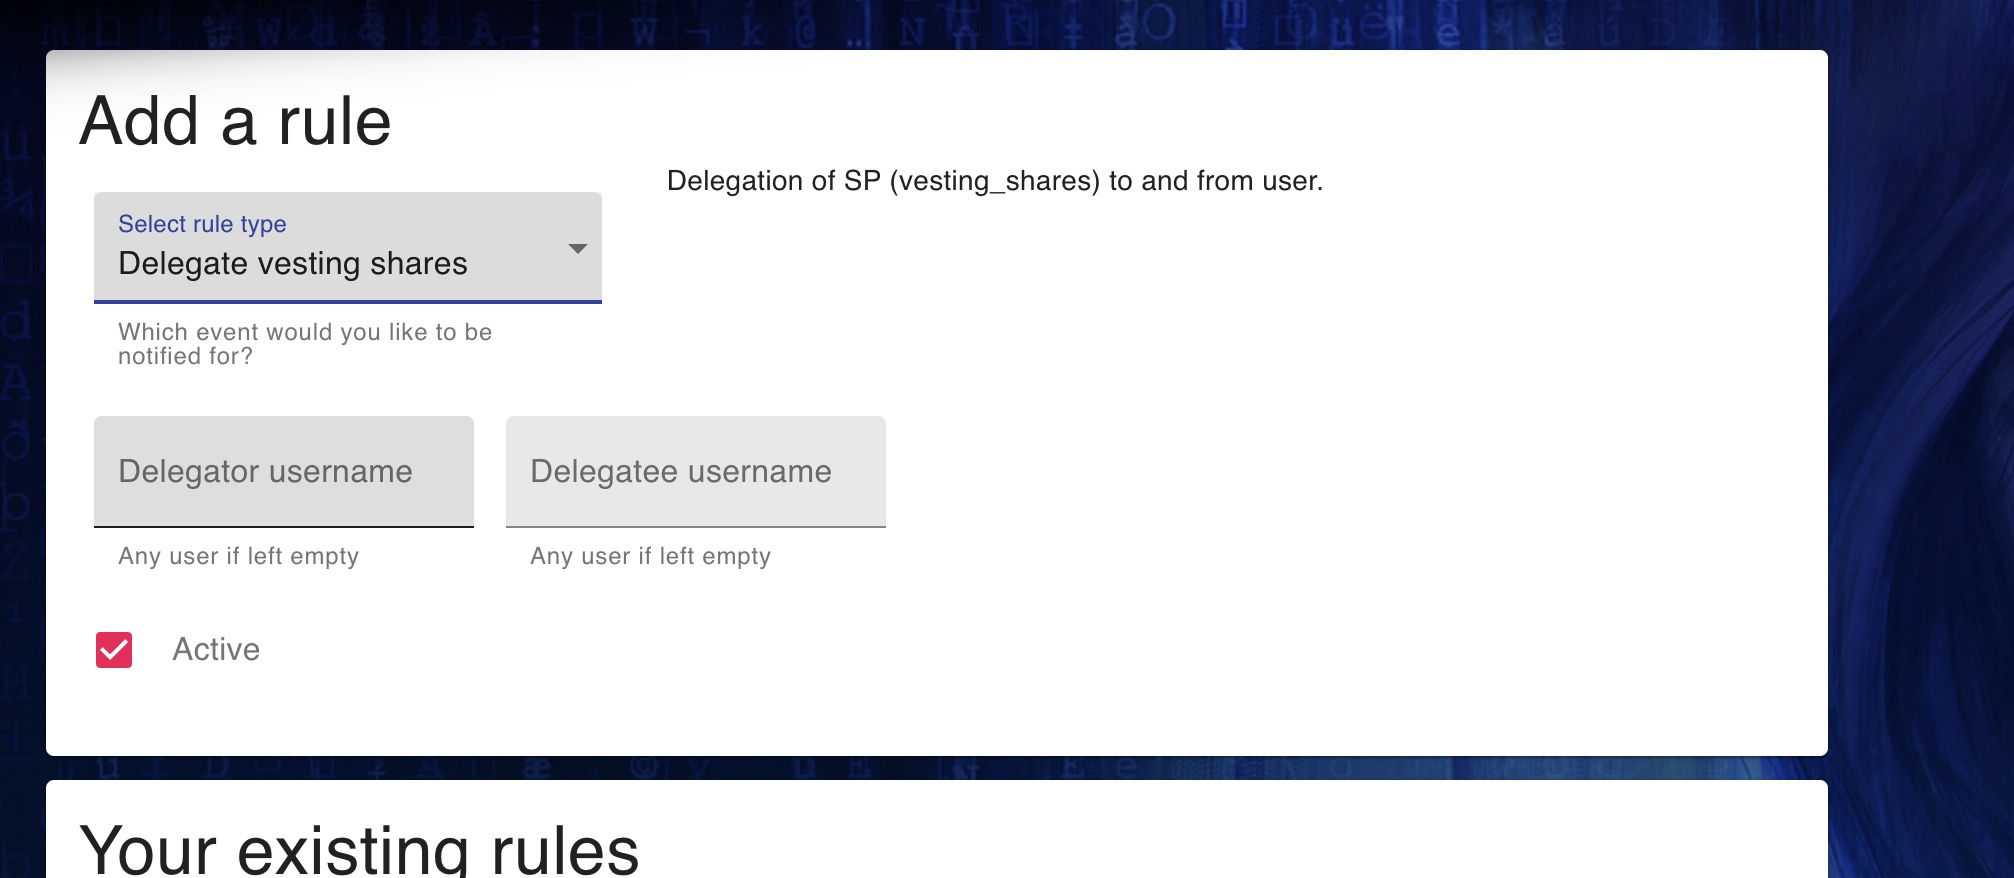Click 'Any user if left empty' under Delegatee
The image size is (2014, 878).
click(650, 556)
